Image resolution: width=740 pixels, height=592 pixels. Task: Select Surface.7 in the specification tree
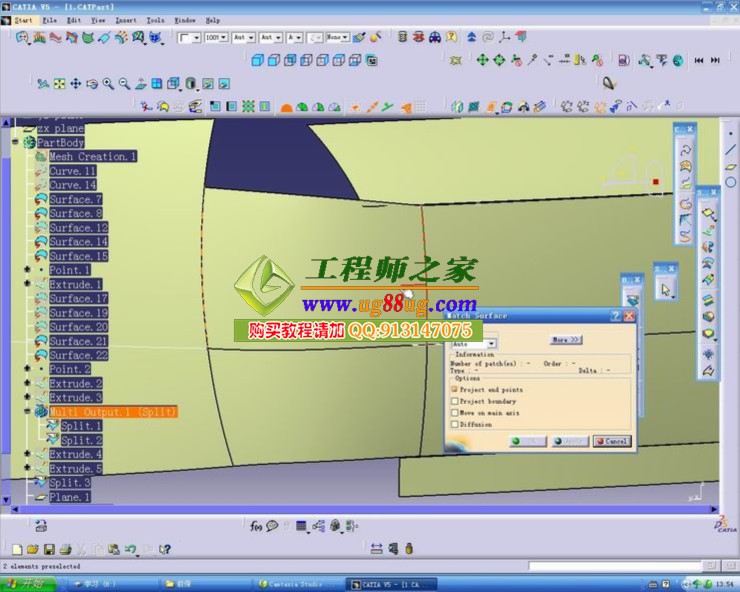pos(76,199)
